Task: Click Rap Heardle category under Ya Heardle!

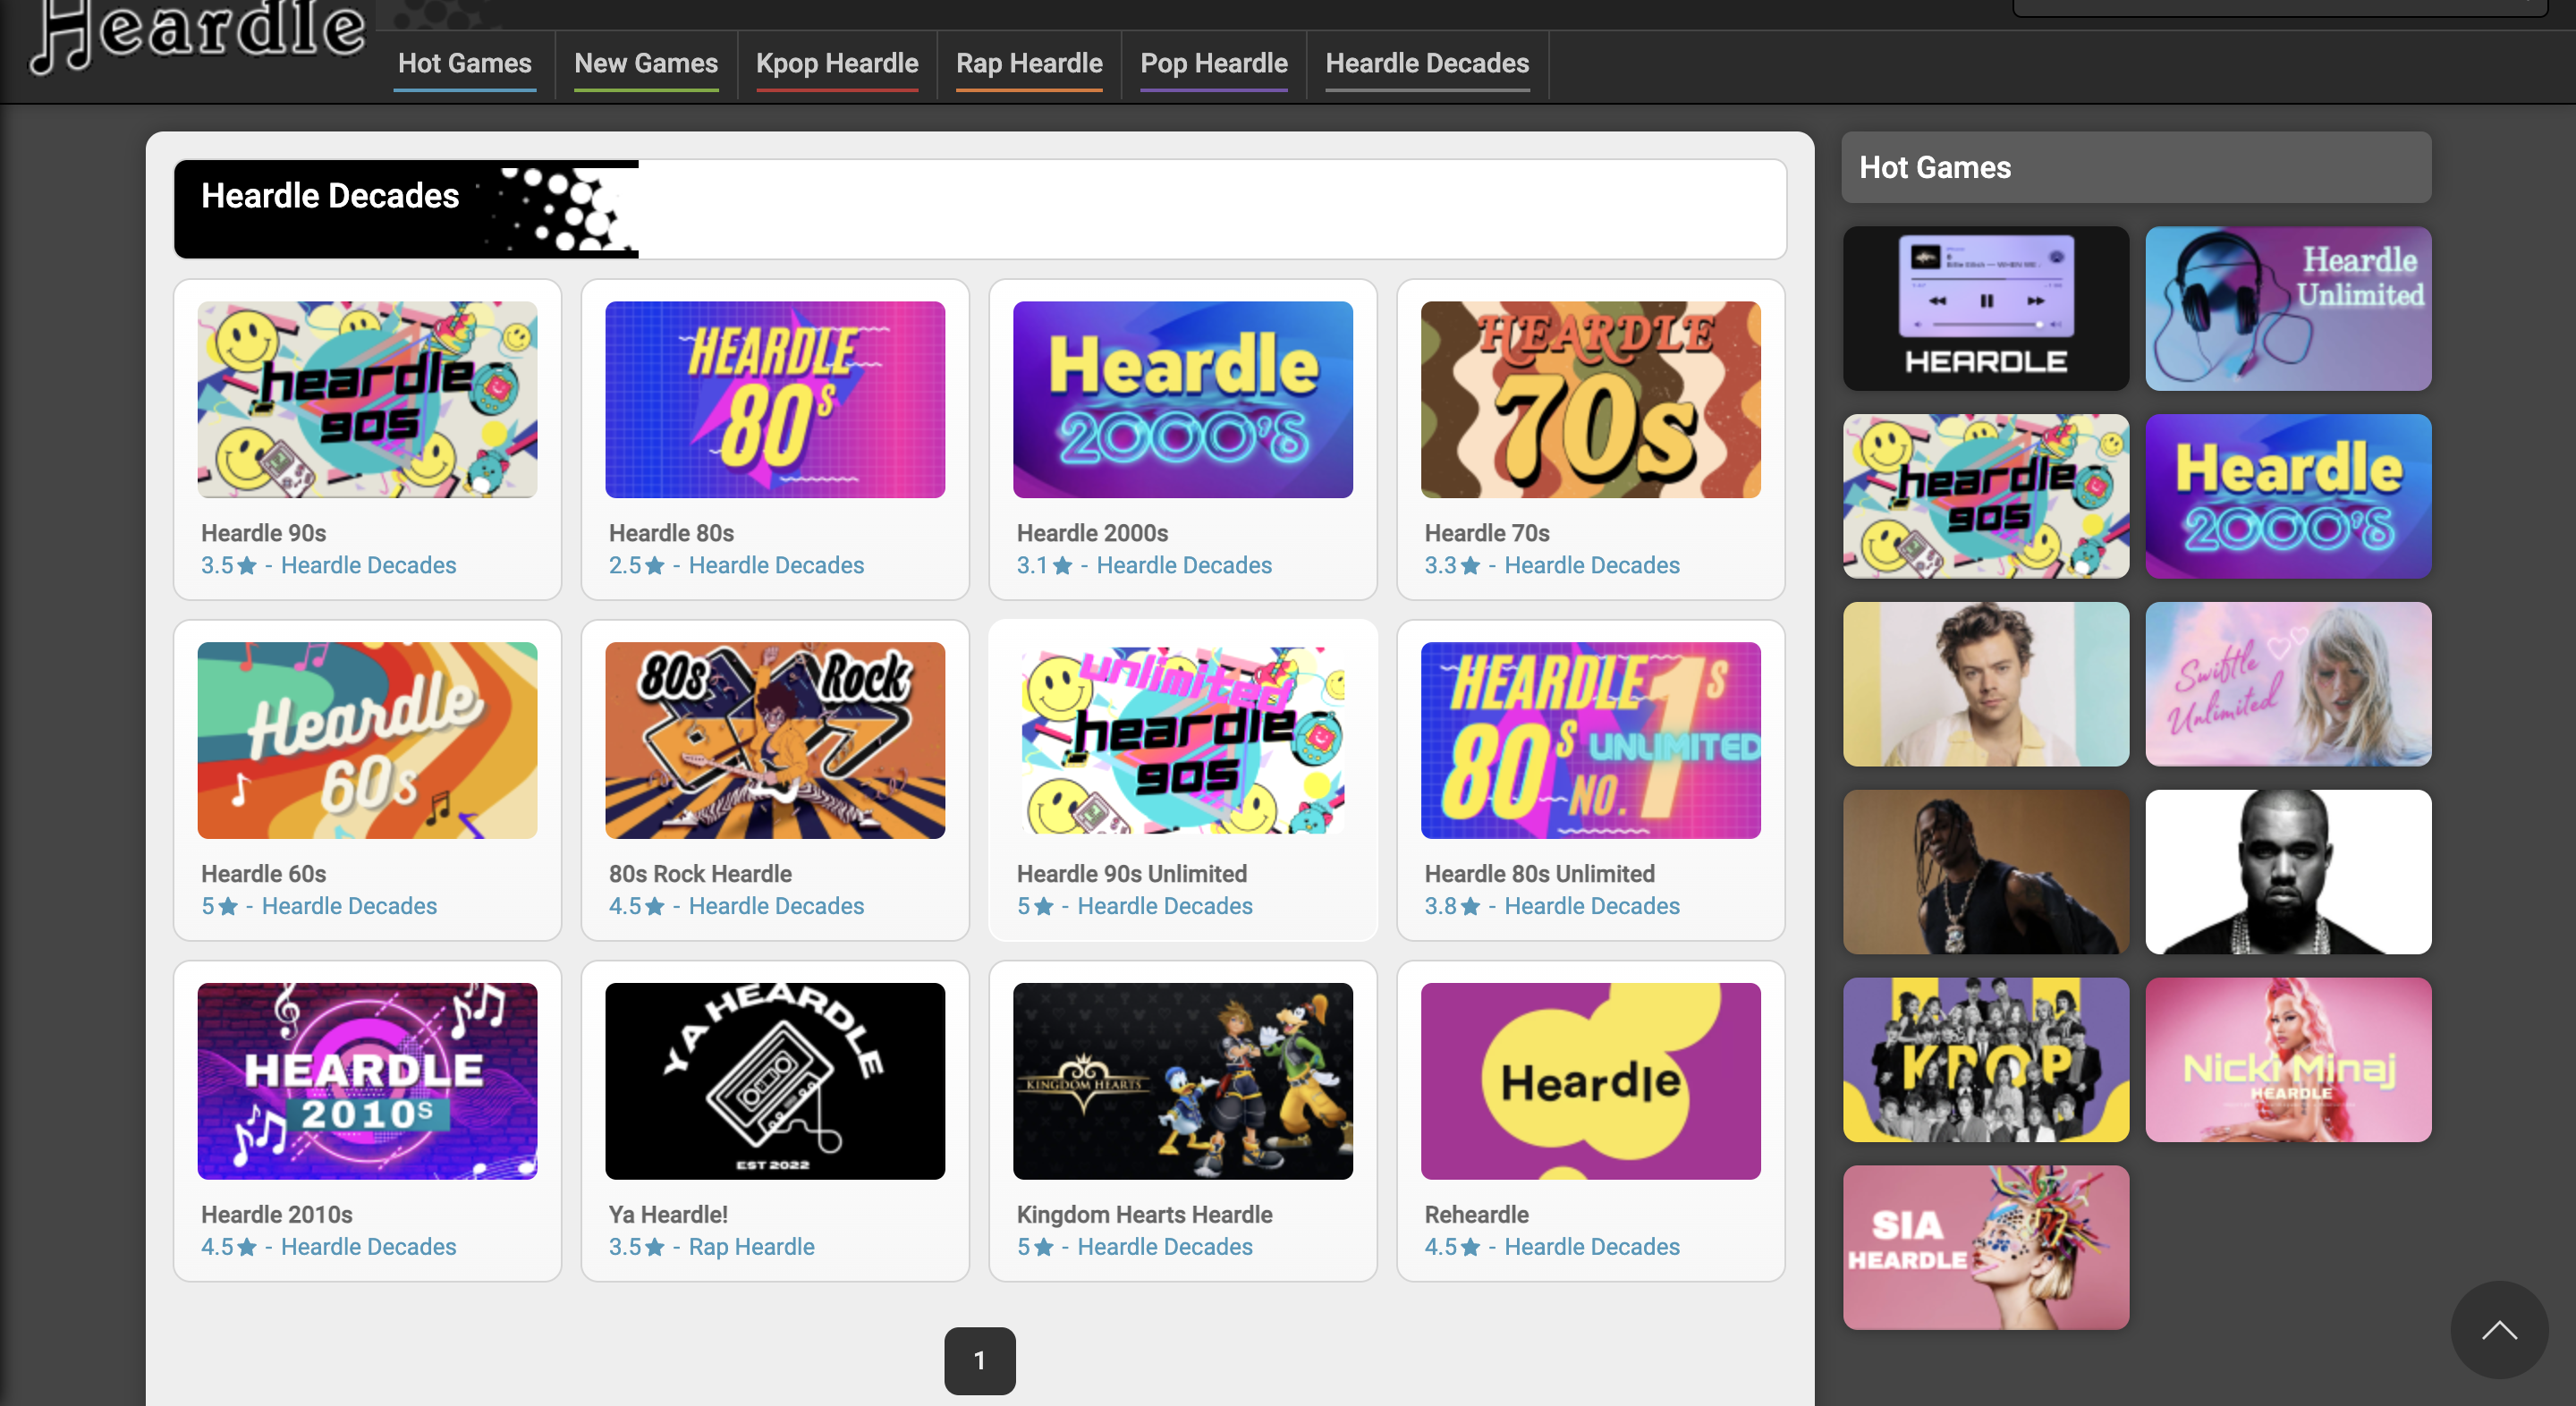Action: click(x=752, y=1248)
